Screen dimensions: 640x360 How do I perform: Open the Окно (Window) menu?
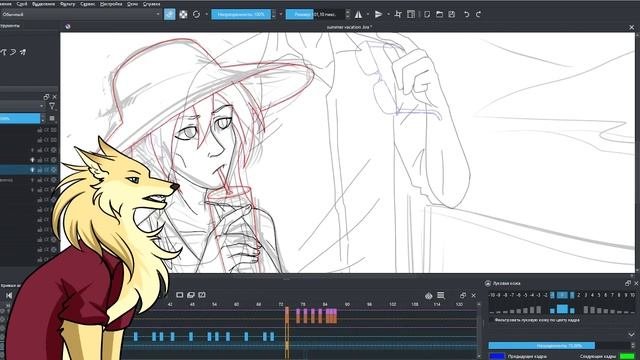(132, 4)
